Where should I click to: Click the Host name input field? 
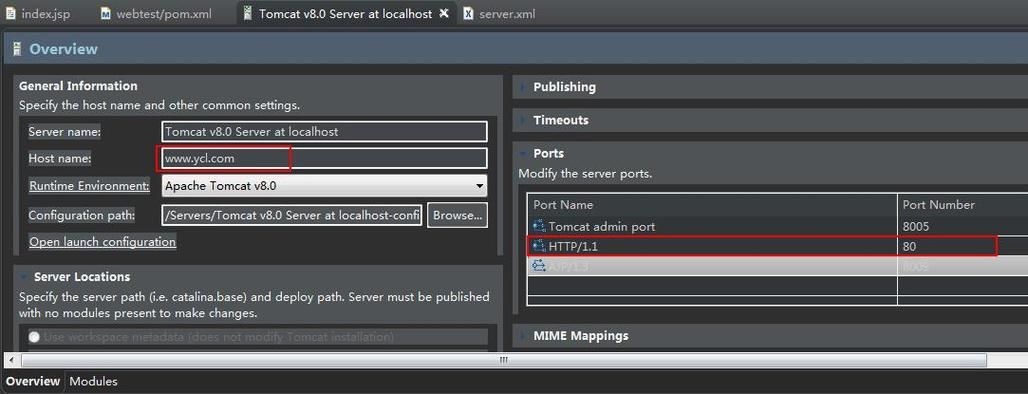pos(324,159)
